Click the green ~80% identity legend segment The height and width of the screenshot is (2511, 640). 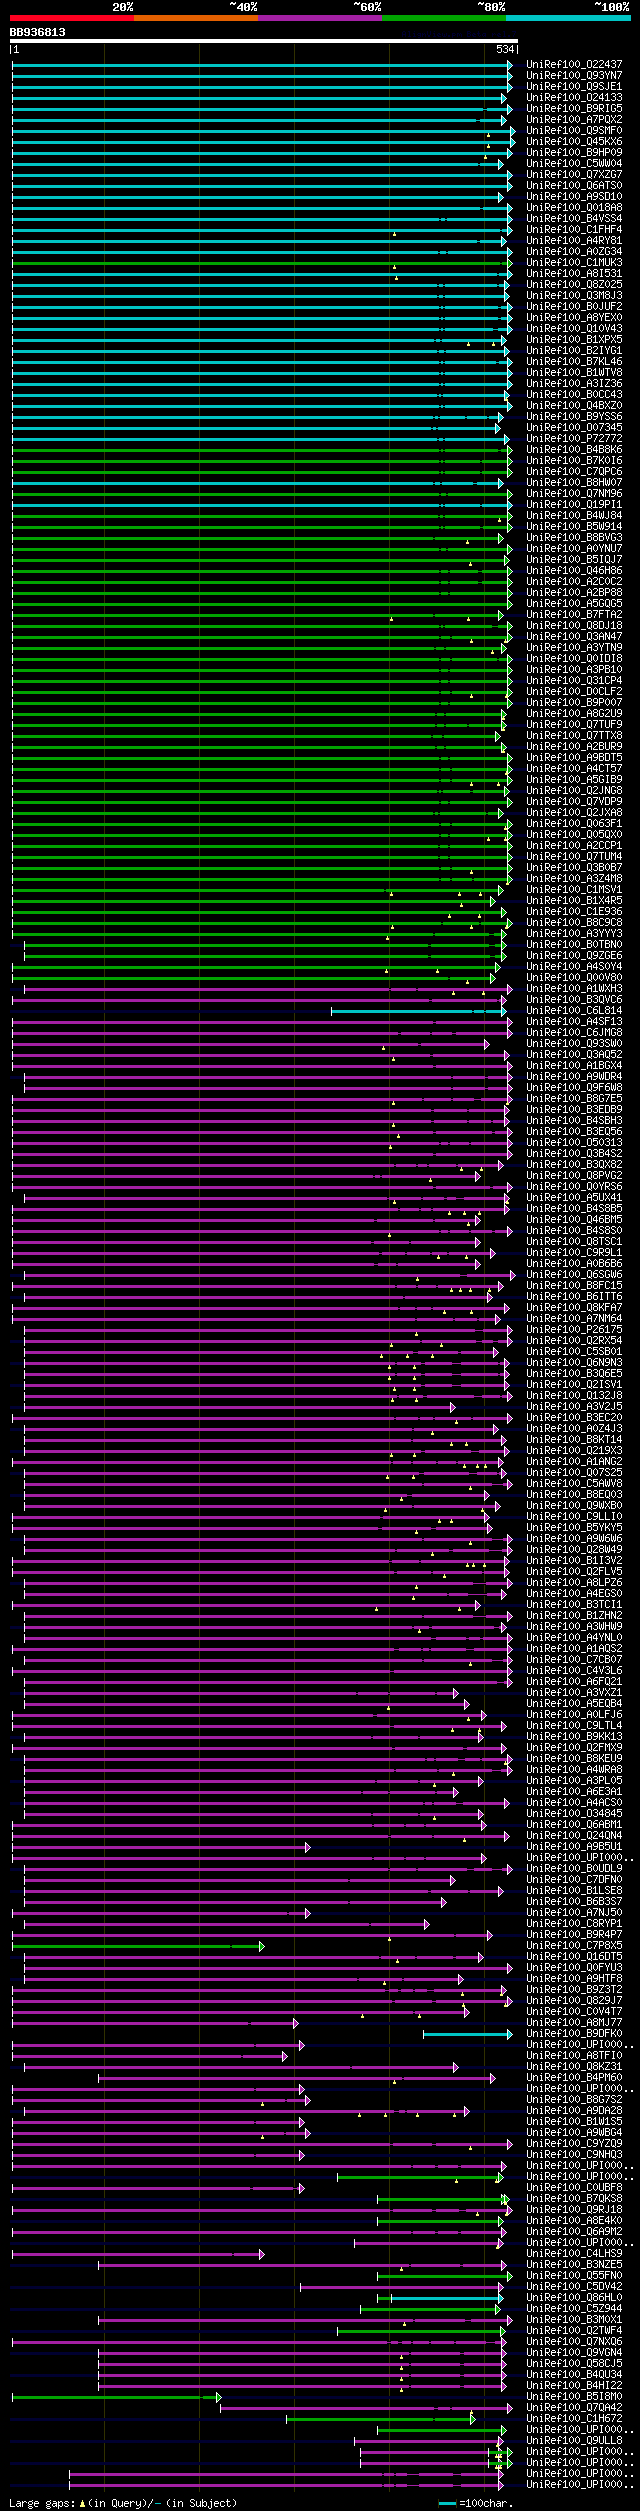443,18
